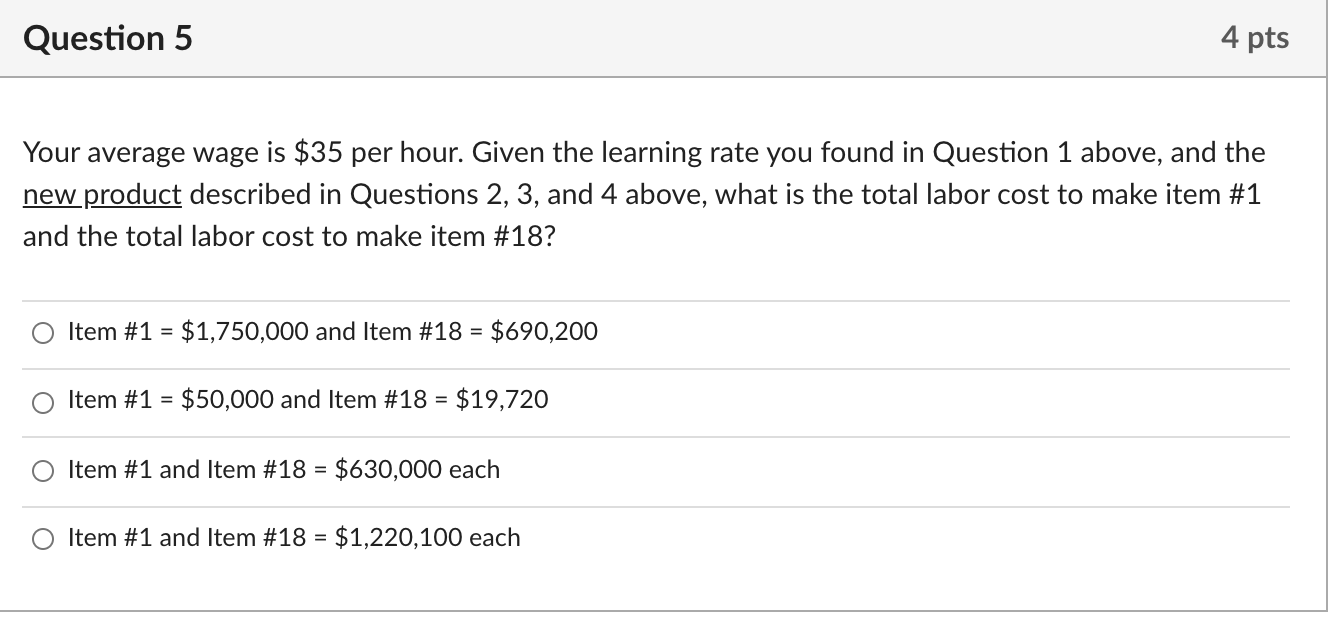
Task: Click the label text "$630,000 each"
Action: [x=417, y=469]
